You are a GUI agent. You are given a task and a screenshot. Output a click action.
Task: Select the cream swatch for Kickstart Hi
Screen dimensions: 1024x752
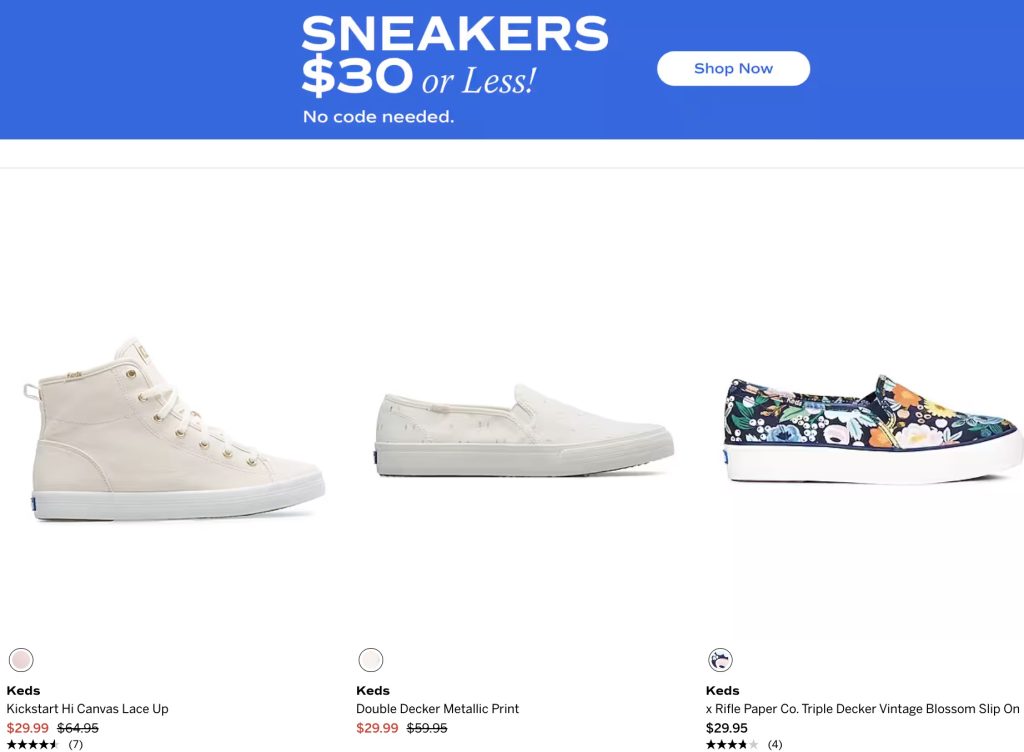coord(21,660)
